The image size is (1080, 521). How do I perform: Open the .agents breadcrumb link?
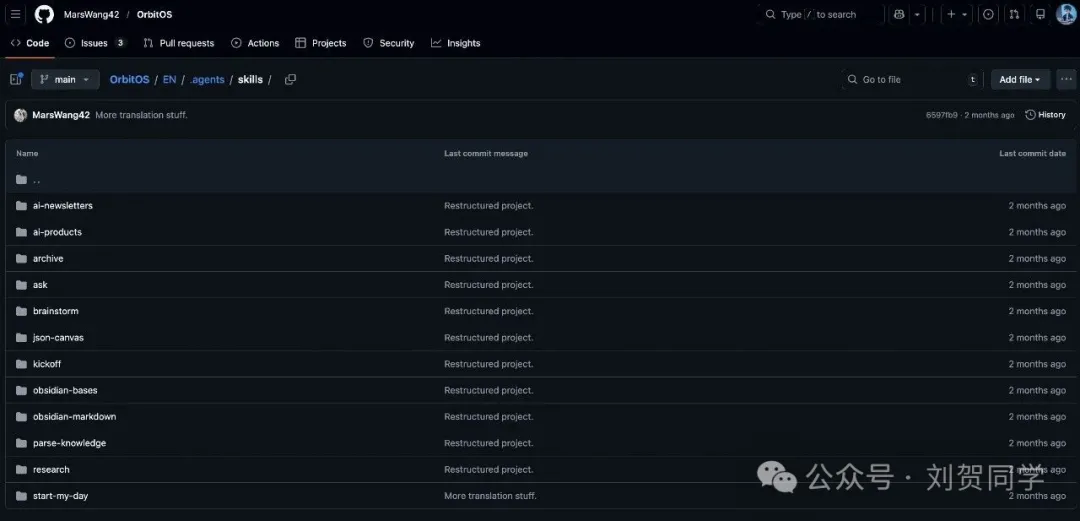coord(207,80)
